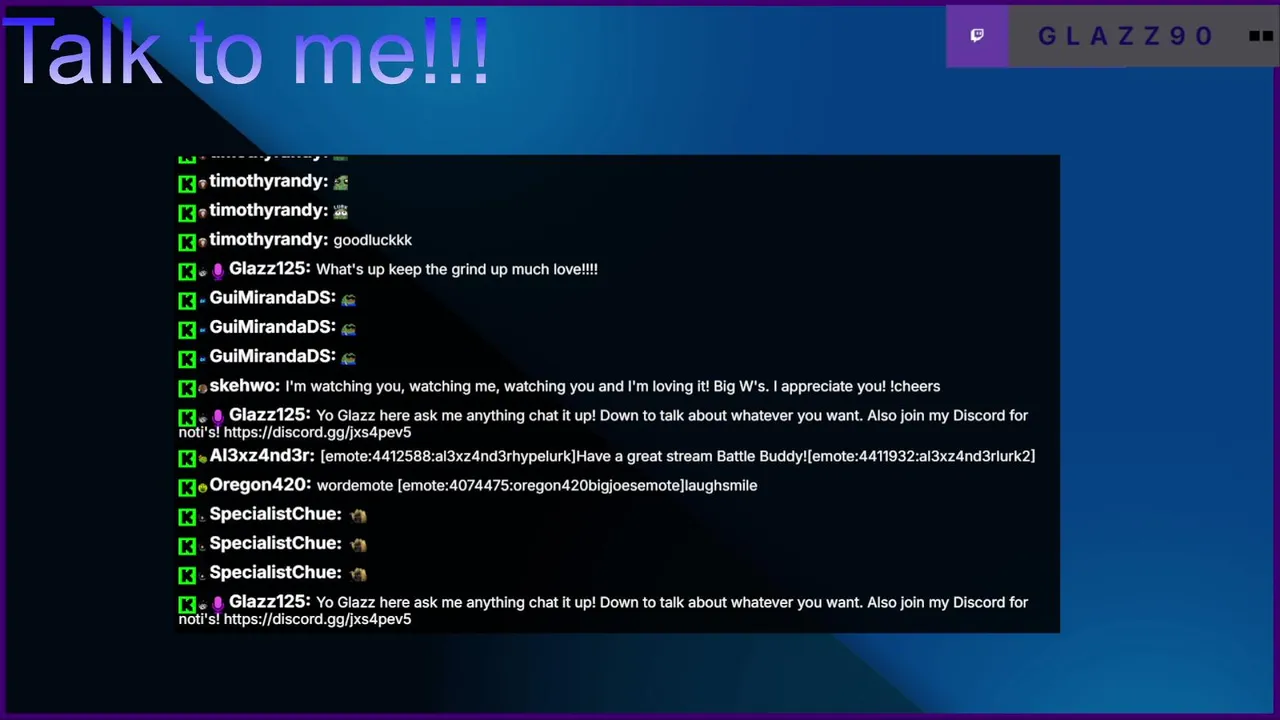Screen dimensions: 1280x720
Task: Click skehwo's "I'm watching you" message
Action: (x=613, y=386)
